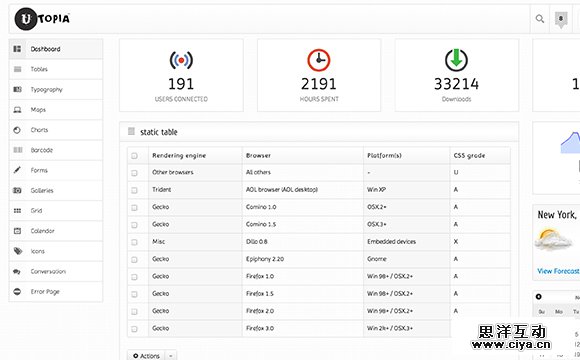
Task: Open the search magnifier icon
Action: point(540,18)
